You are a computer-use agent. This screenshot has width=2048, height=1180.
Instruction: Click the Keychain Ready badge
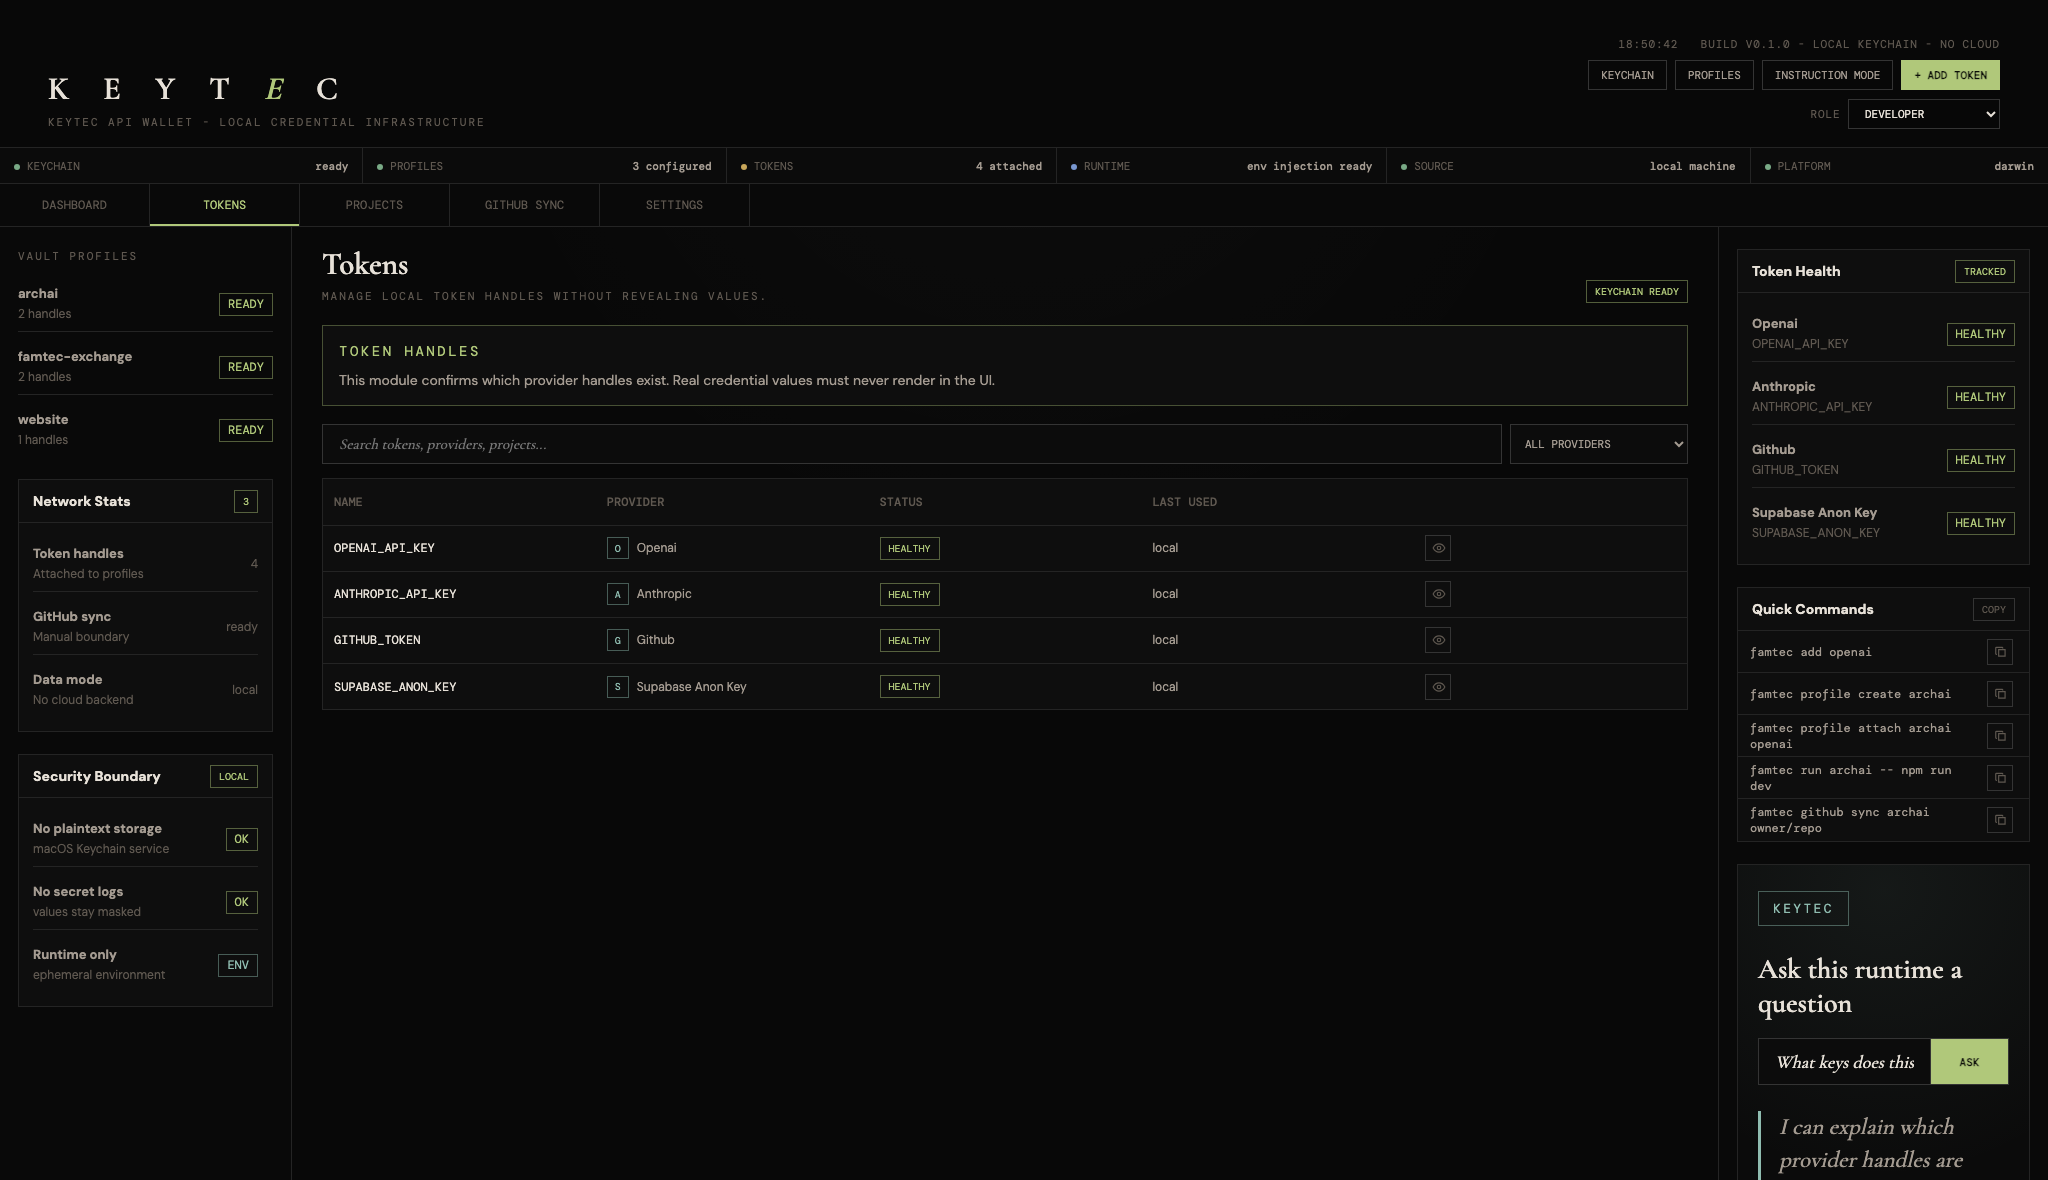point(1636,292)
